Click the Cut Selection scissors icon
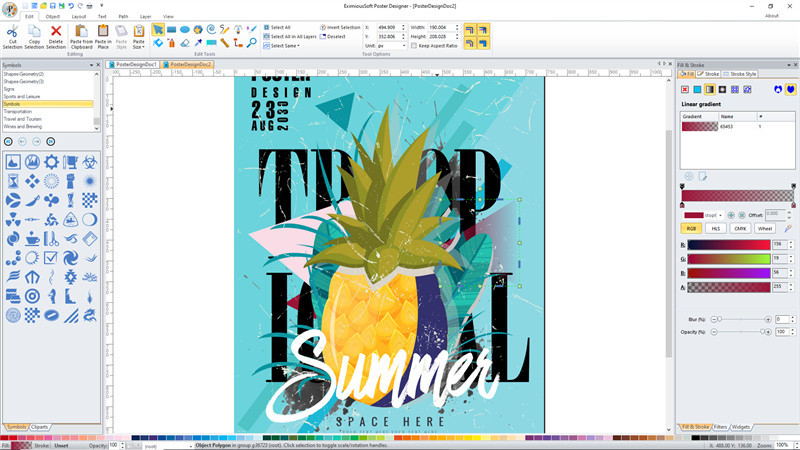 (x=12, y=32)
